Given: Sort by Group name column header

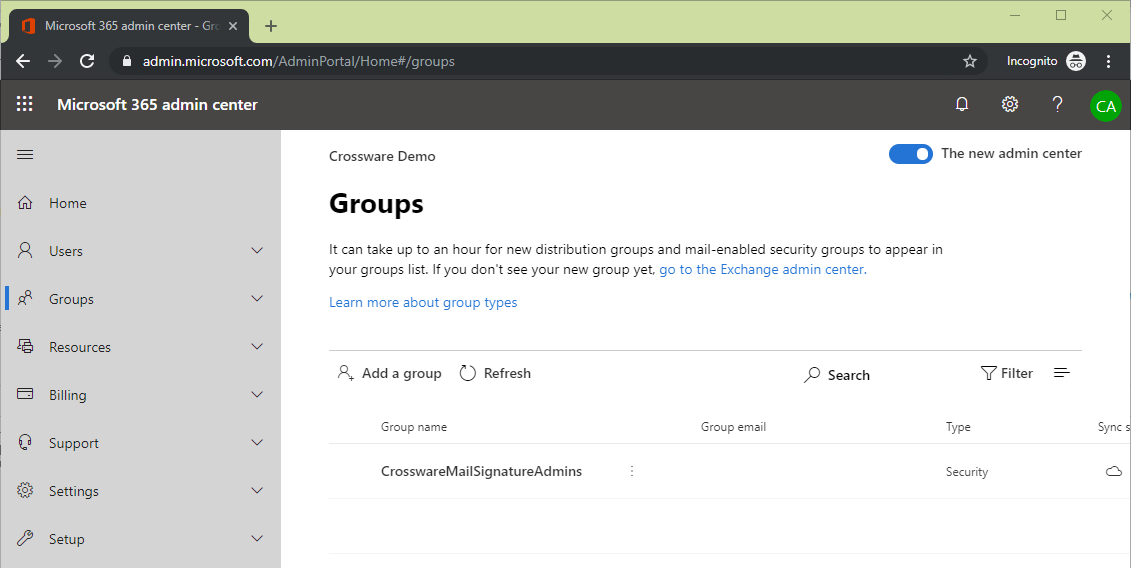Looking at the screenshot, I should tap(414, 427).
